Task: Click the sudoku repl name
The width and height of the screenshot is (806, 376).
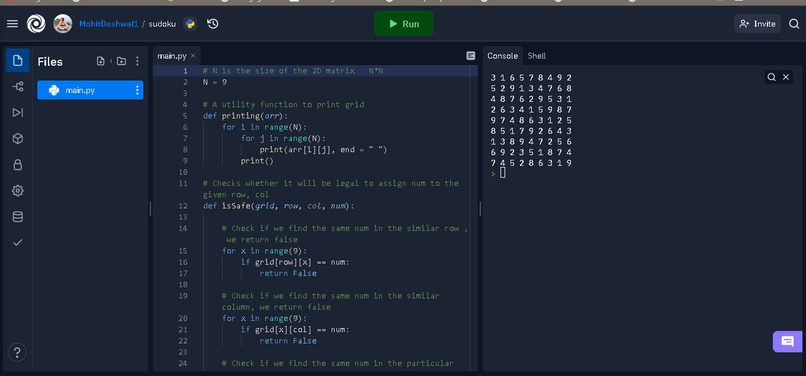Action: [162, 24]
